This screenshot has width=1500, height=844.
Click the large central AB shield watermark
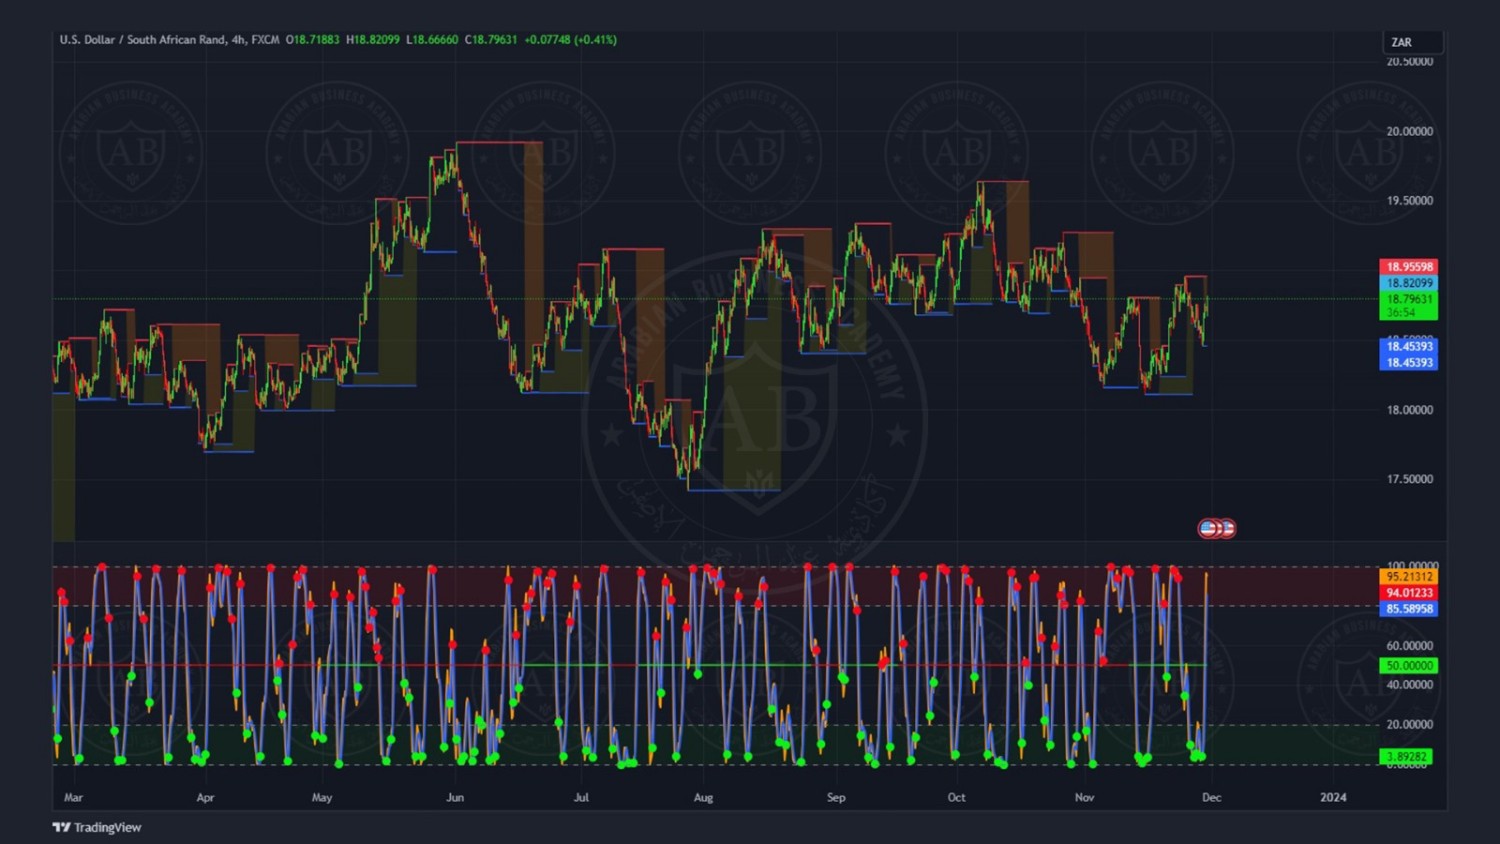click(x=757, y=420)
